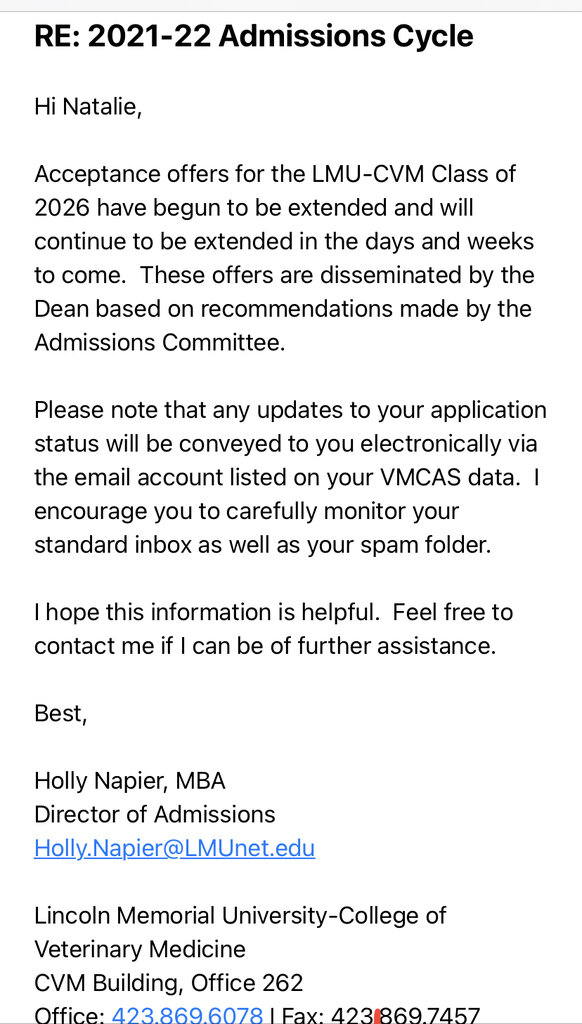Click the red marker inside the fax number
Screen dimensions: 582x1024
click(x=378, y=1016)
